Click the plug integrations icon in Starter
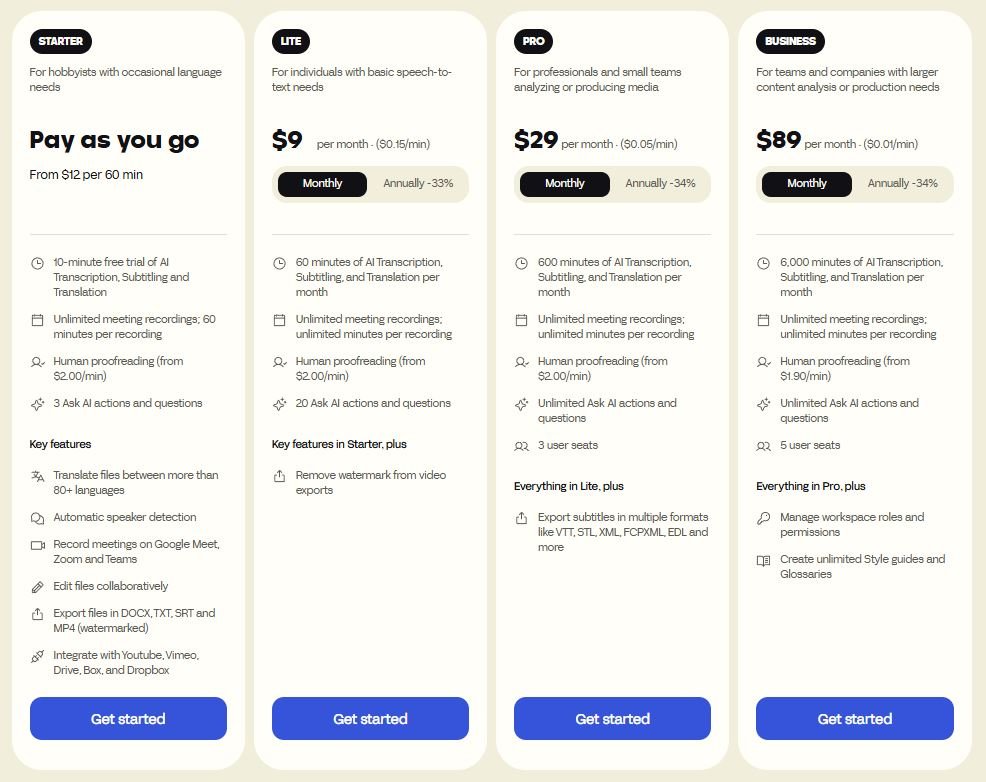Viewport: 986px width, 782px height. pyautogui.click(x=38, y=656)
